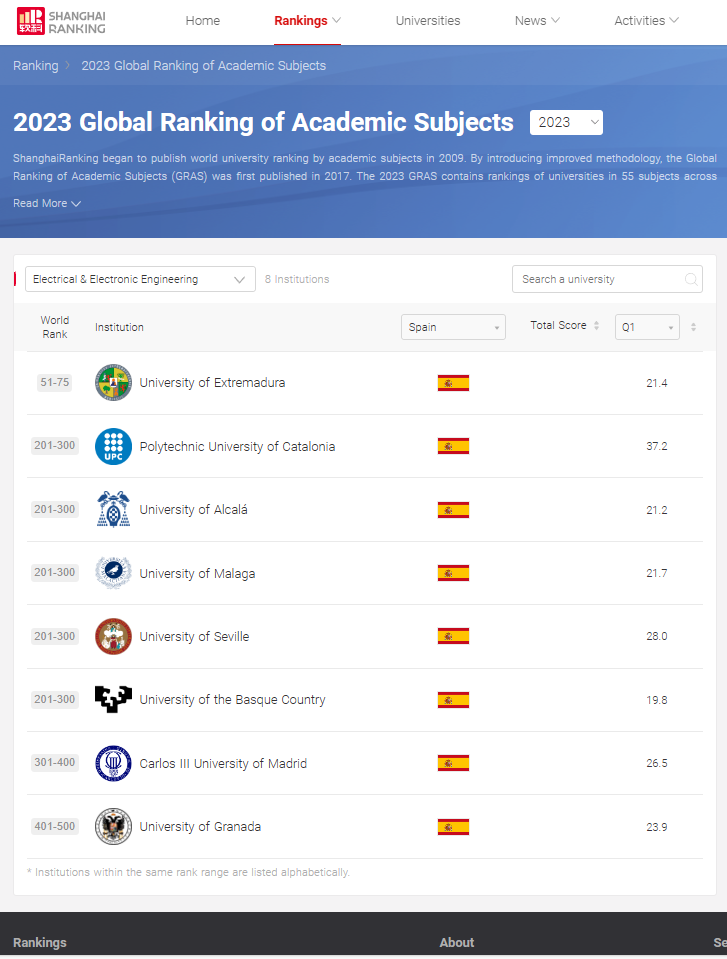727x959 pixels.
Task: Open the University of Extremadura link
Action: click(212, 383)
